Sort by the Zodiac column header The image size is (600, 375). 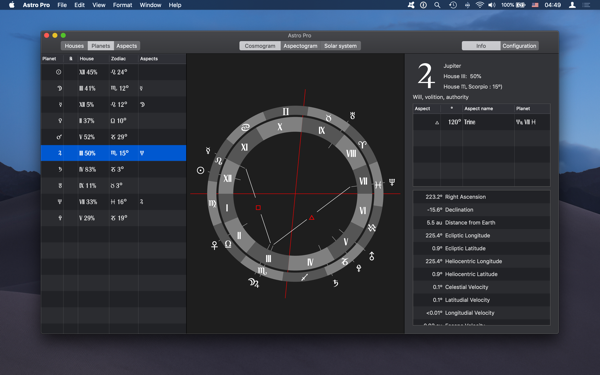(x=118, y=59)
